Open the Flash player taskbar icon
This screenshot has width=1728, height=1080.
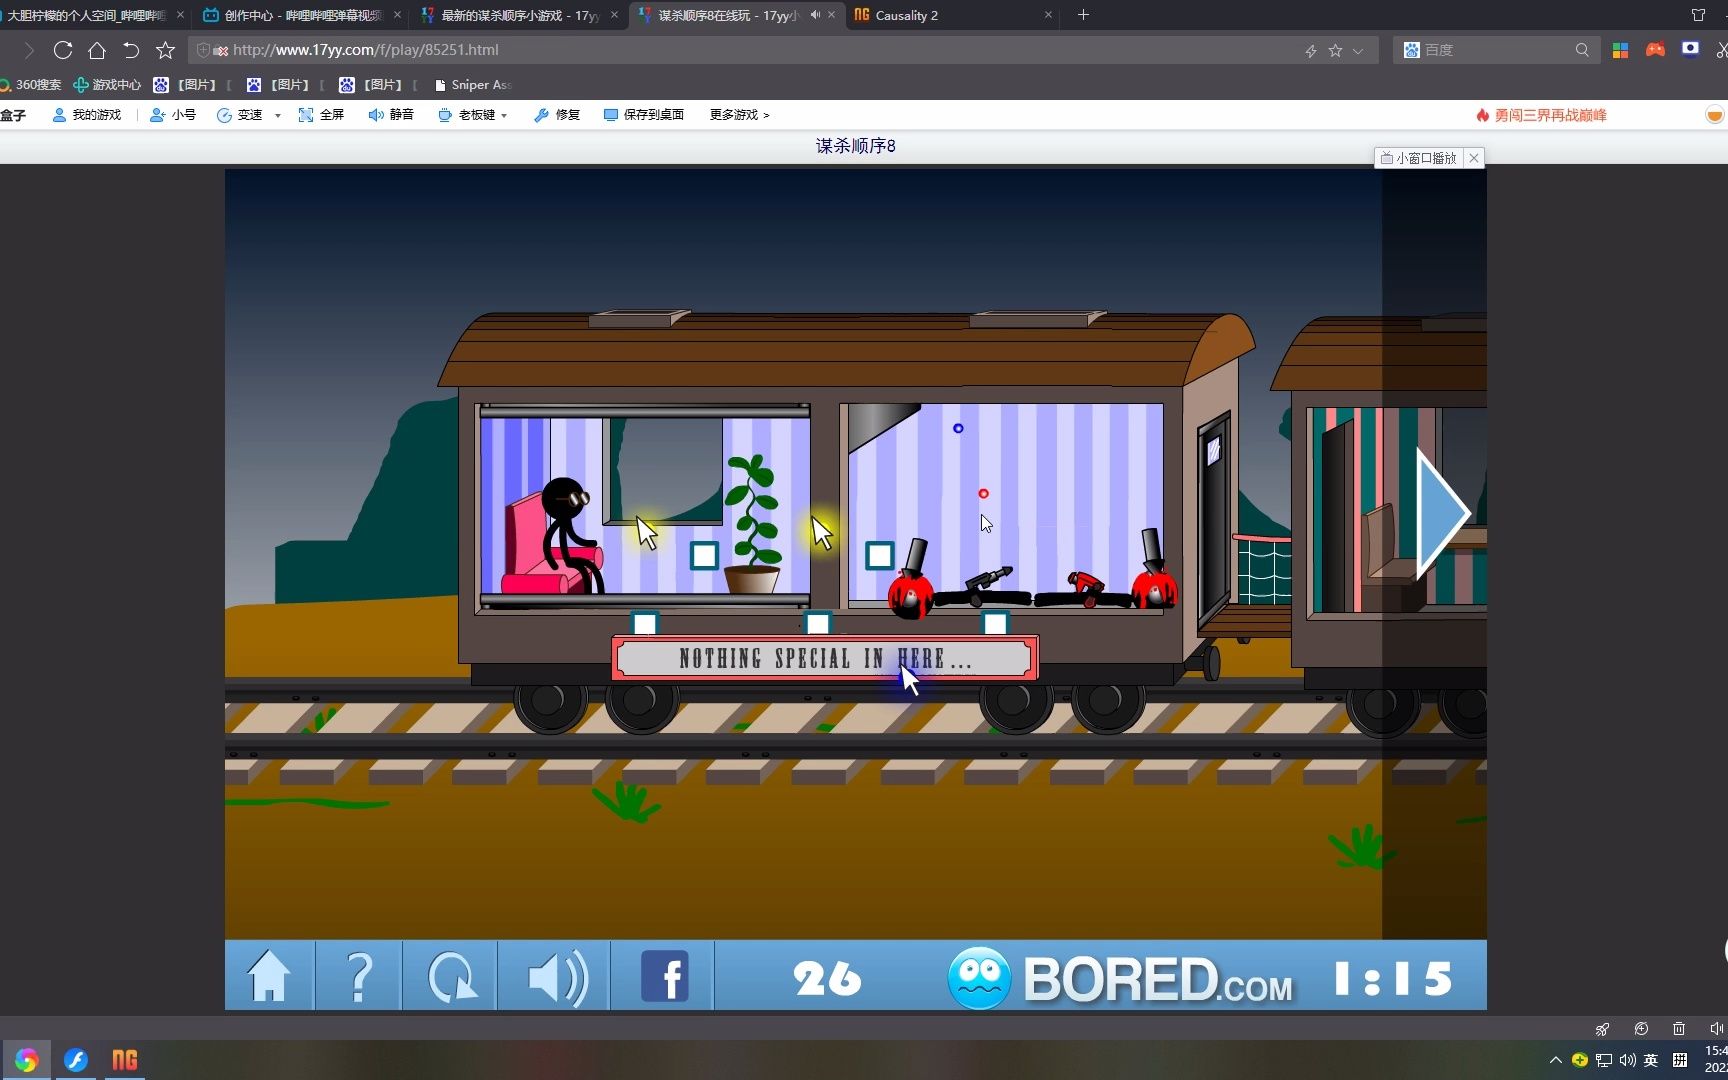click(76, 1060)
